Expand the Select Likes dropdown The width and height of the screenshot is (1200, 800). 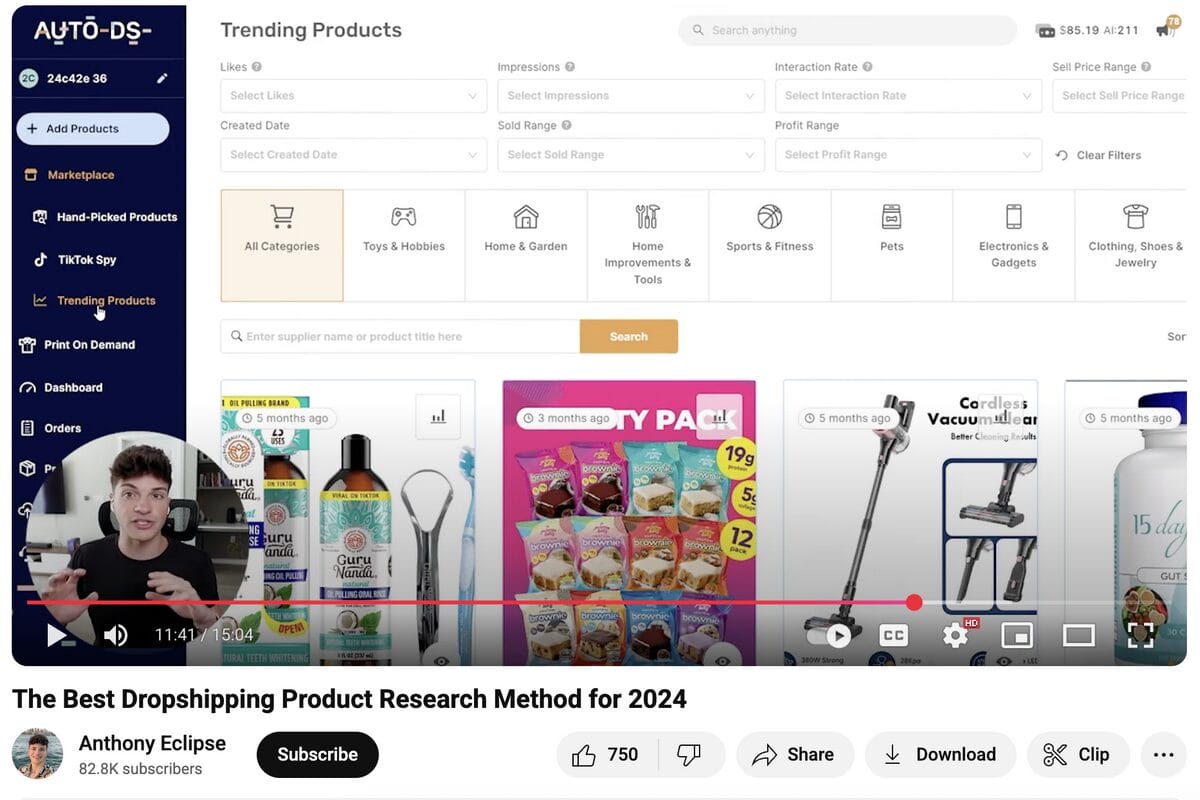click(354, 96)
